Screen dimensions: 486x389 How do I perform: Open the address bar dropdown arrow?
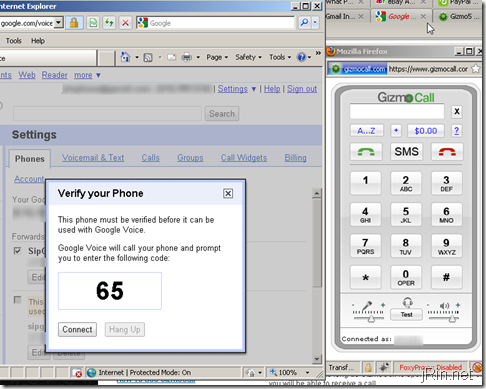pos(59,23)
